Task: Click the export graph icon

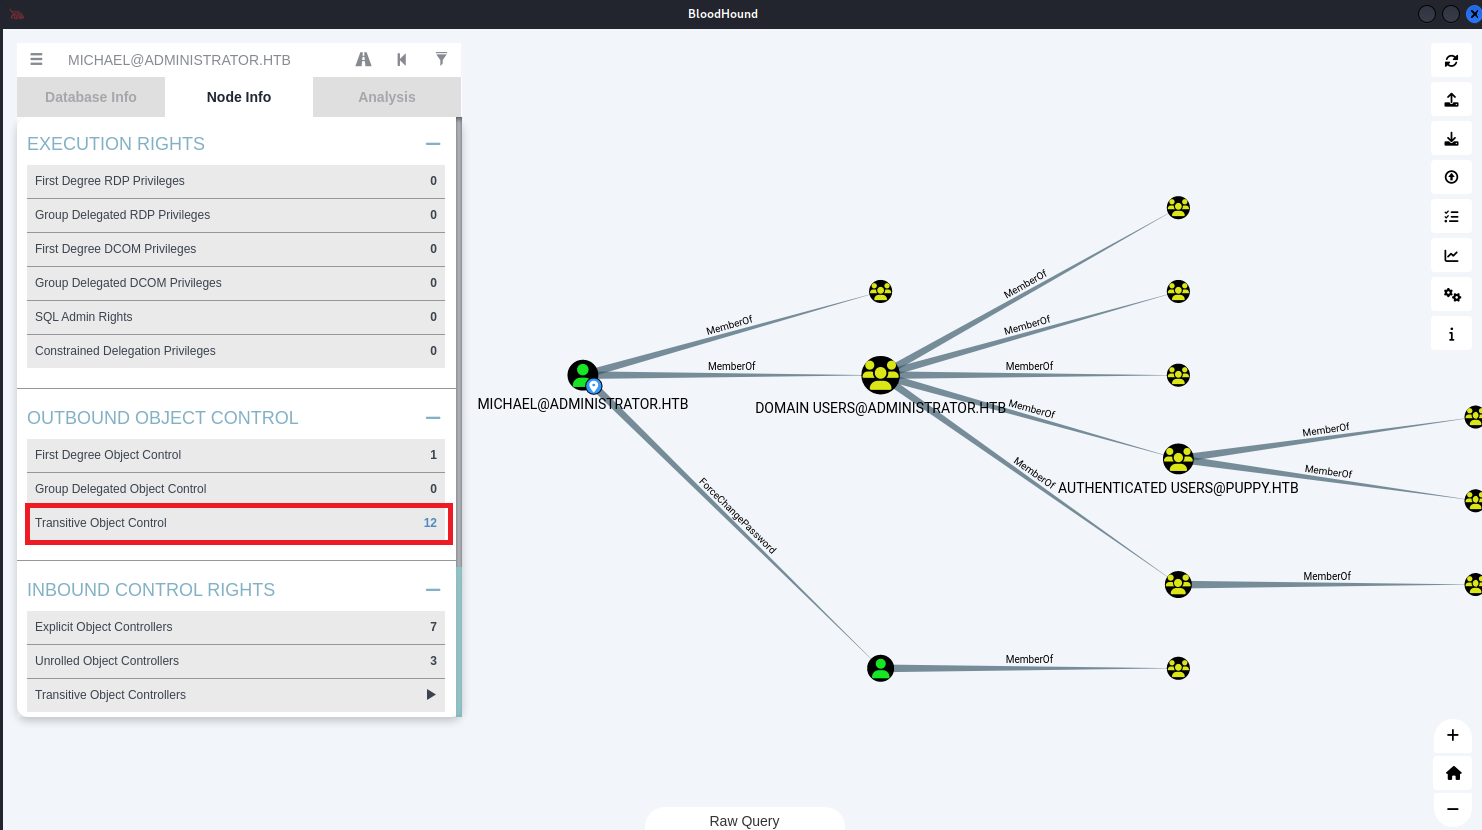Action: [1451, 100]
